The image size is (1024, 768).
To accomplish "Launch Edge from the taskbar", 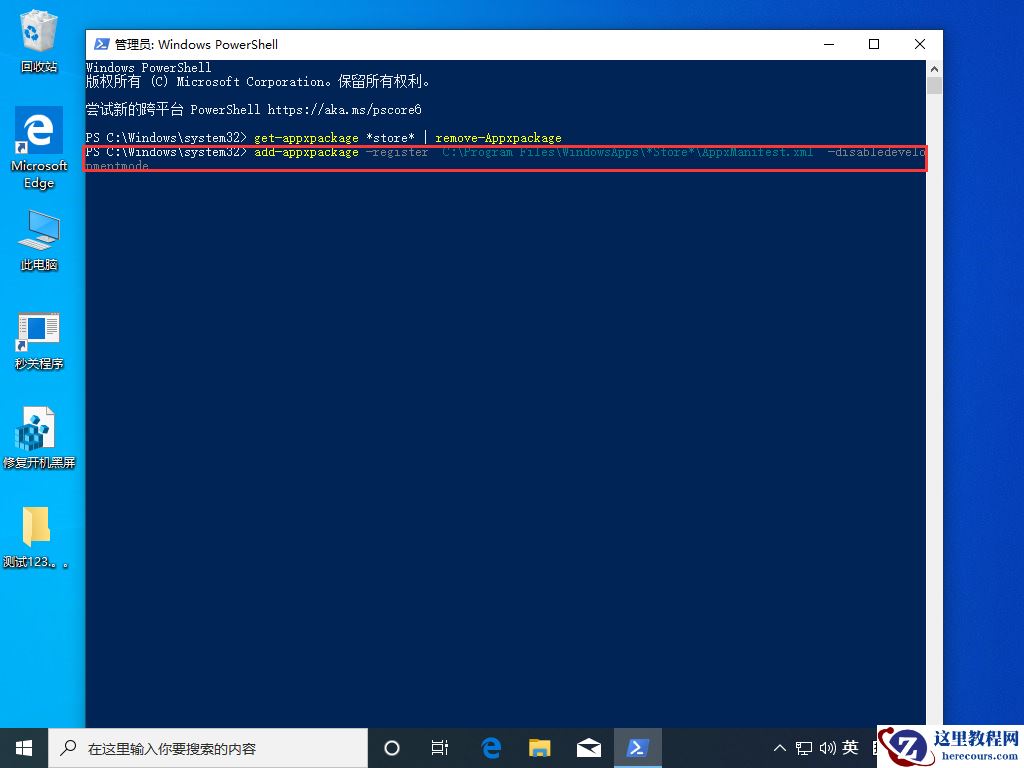I will (x=491, y=748).
